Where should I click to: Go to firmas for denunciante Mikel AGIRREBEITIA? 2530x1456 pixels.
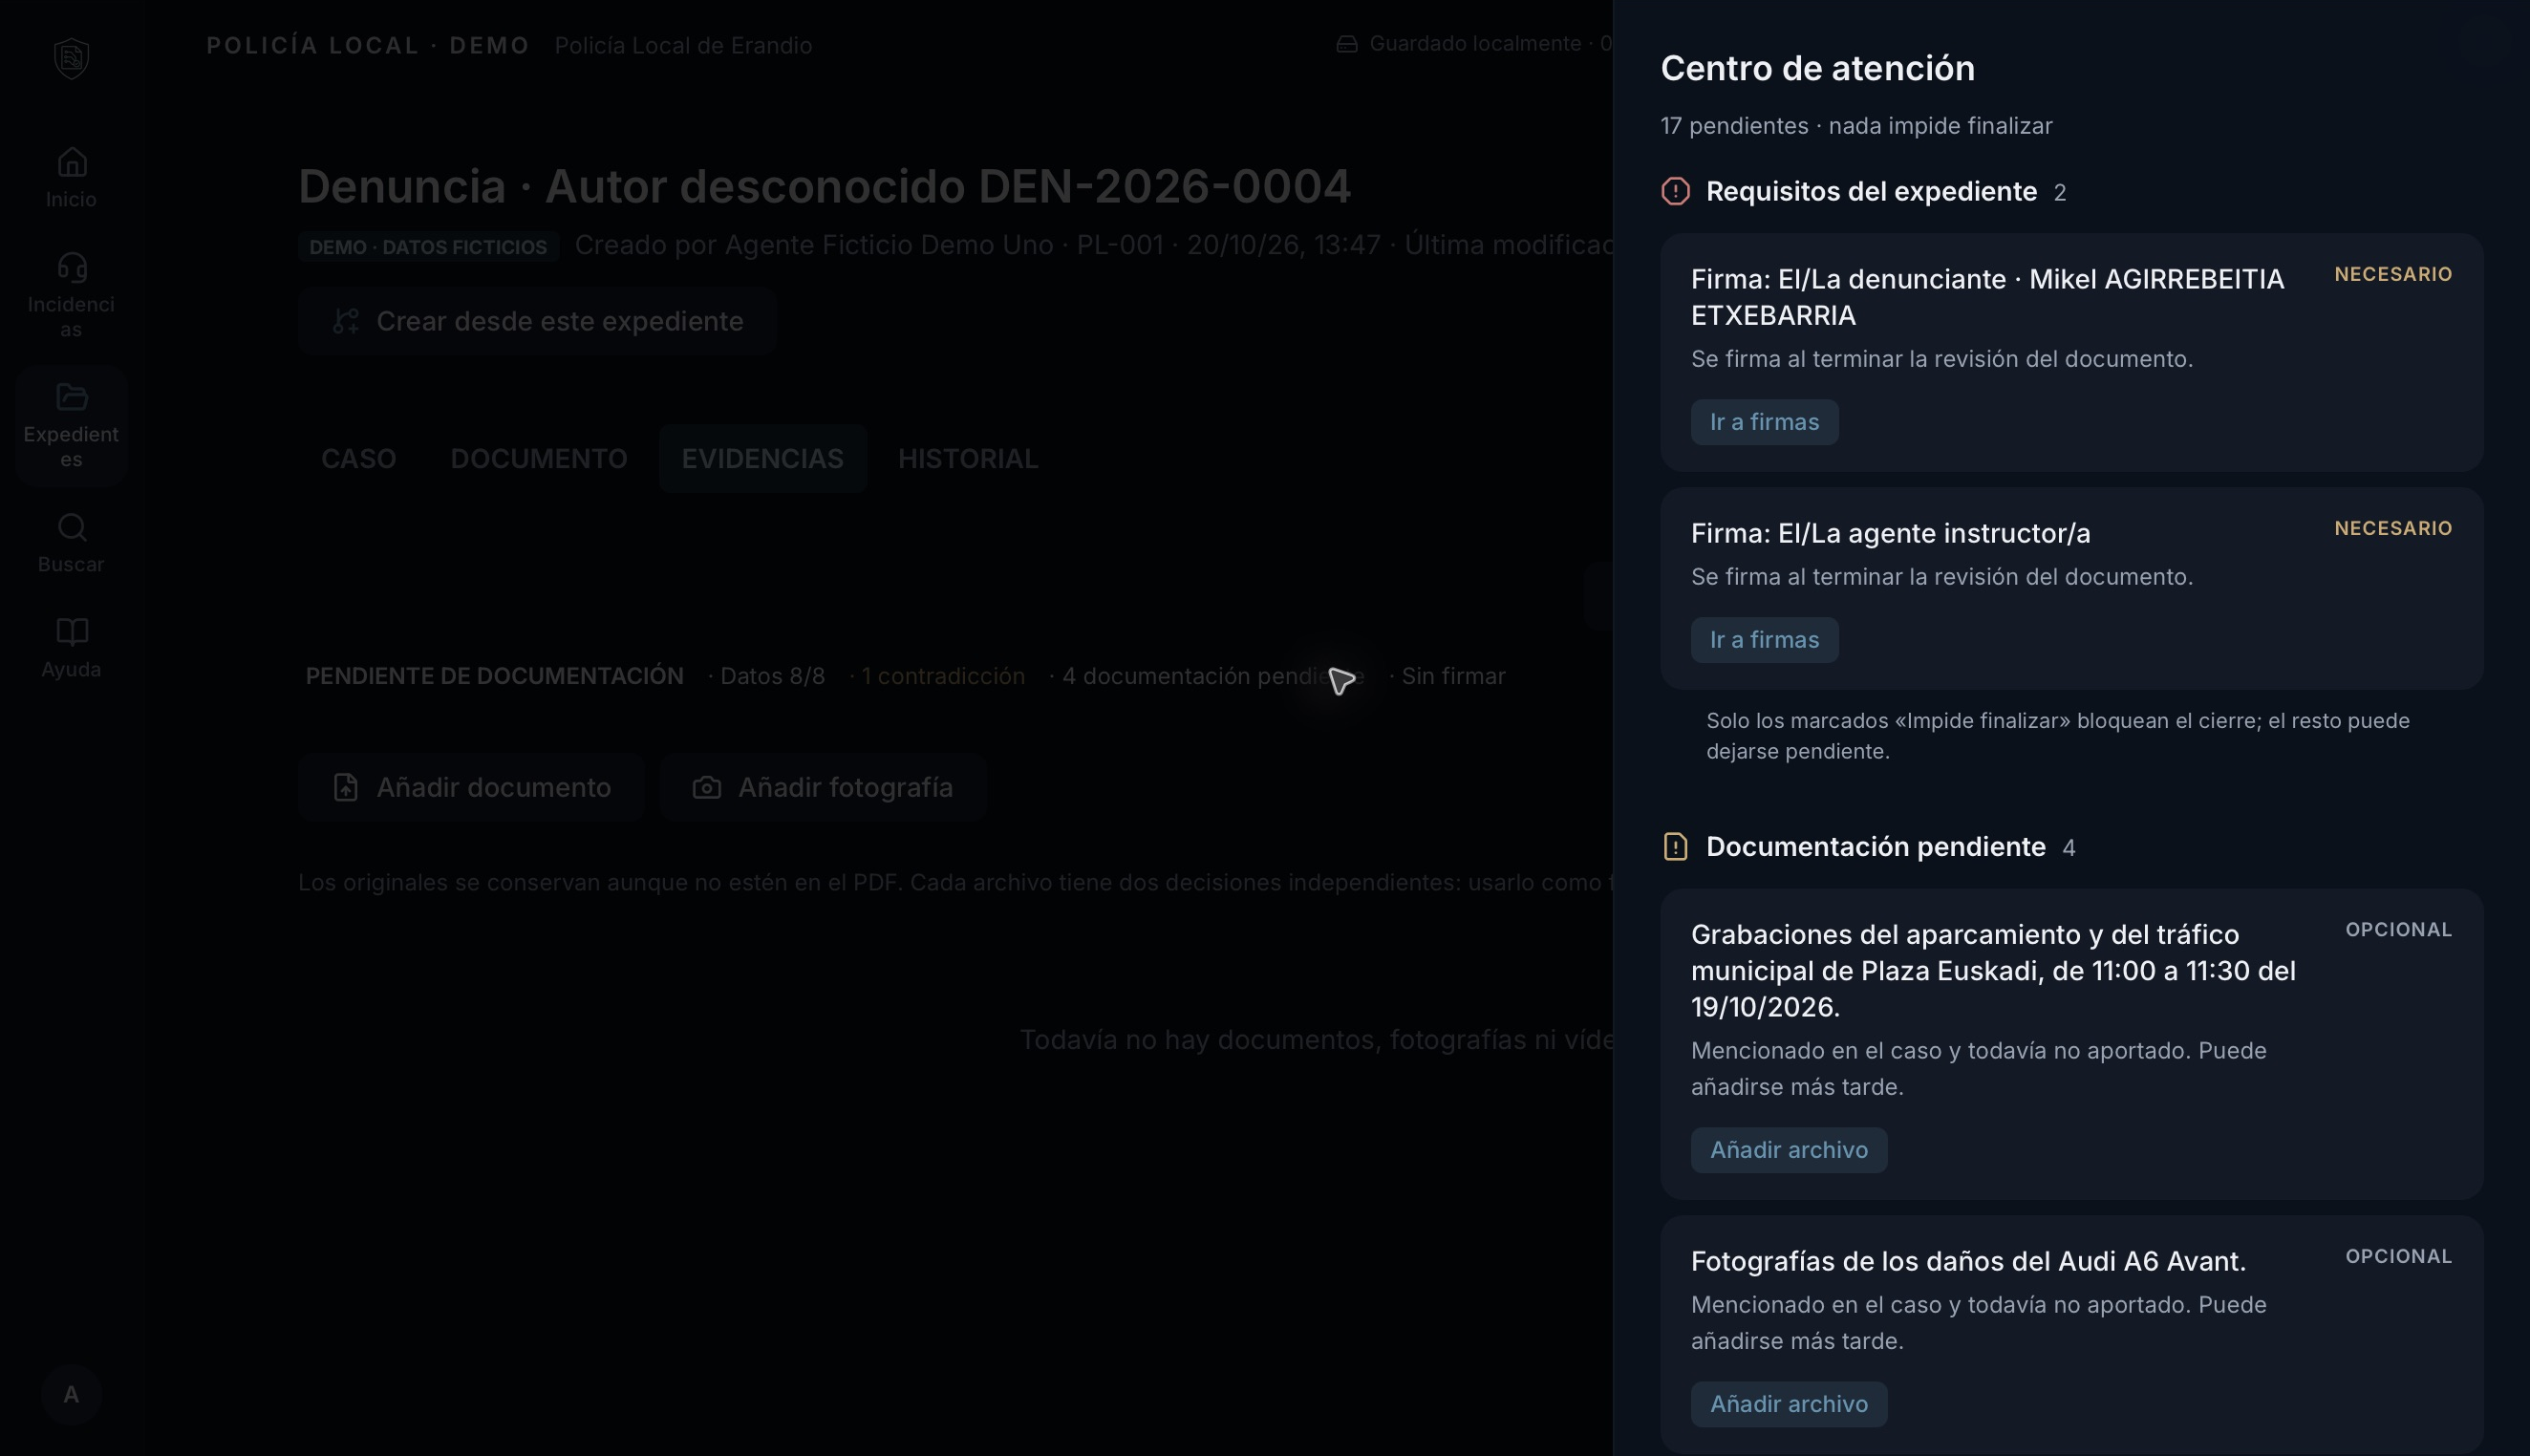pos(1764,422)
